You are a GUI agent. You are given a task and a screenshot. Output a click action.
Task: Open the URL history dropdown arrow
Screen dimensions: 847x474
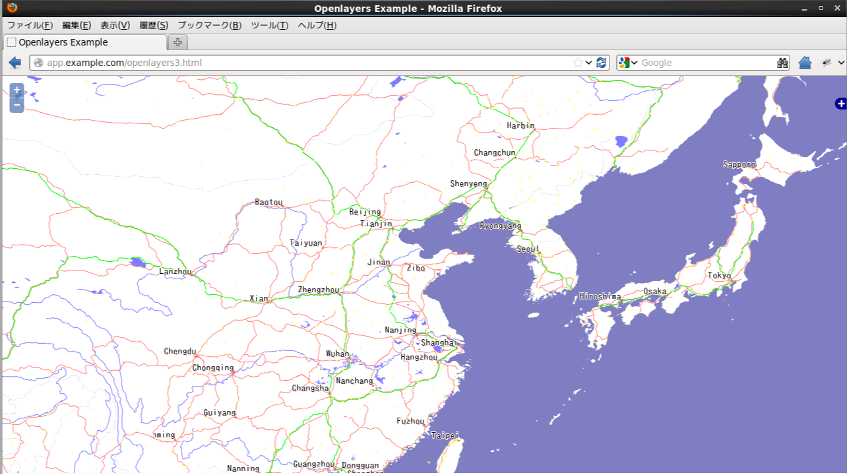(x=589, y=63)
